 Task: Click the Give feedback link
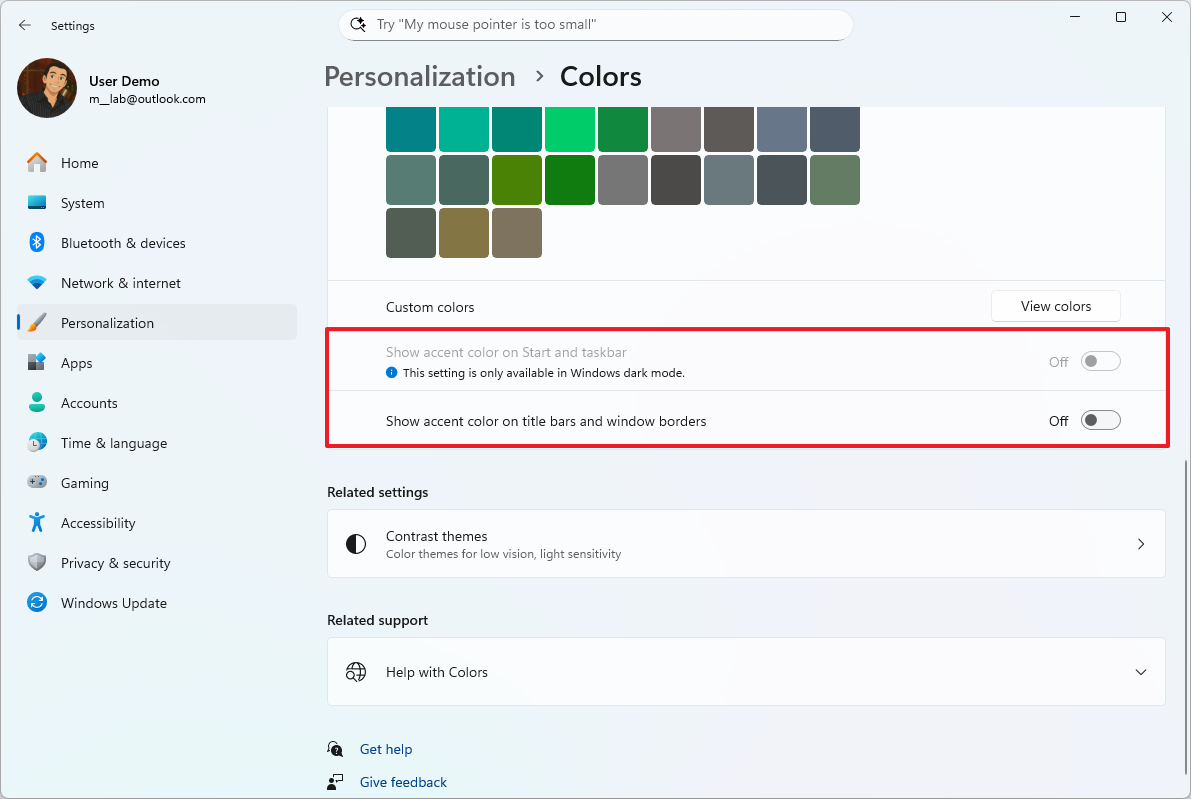pyautogui.click(x=402, y=781)
